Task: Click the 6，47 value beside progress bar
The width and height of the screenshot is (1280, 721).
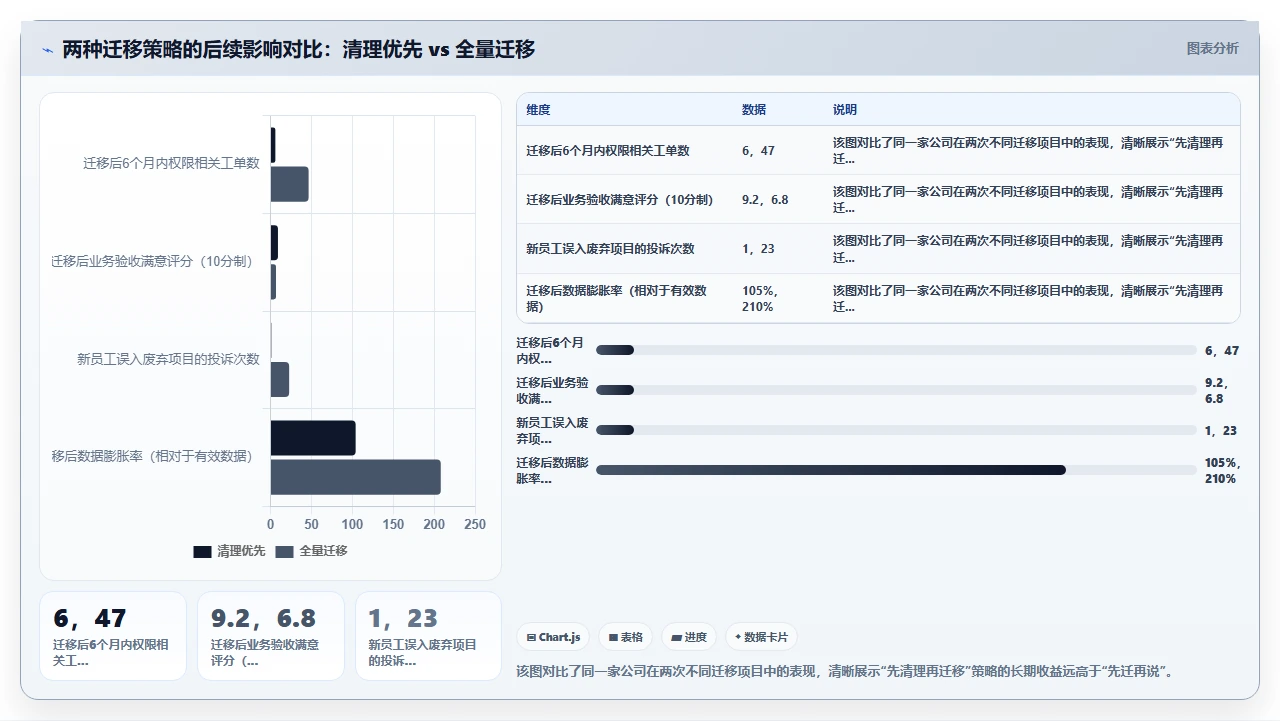Action: tap(1222, 350)
